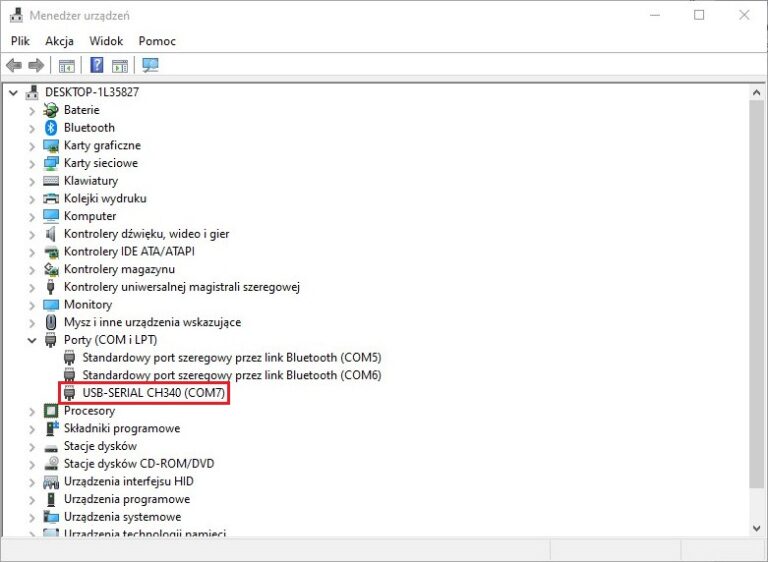Click the Forward arrow toolbar icon
The image size is (768, 562).
coord(36,66)
